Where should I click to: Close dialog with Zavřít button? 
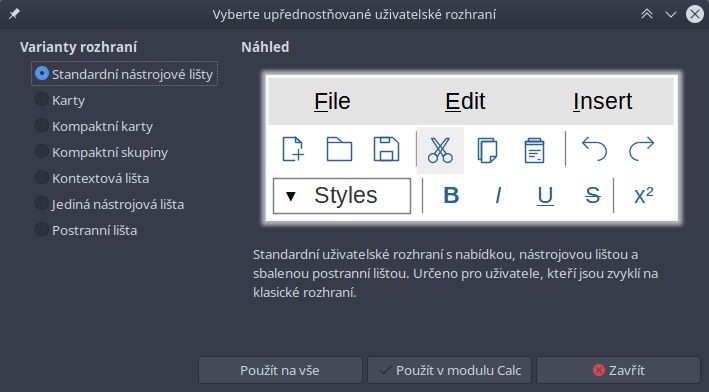(619, 370)
